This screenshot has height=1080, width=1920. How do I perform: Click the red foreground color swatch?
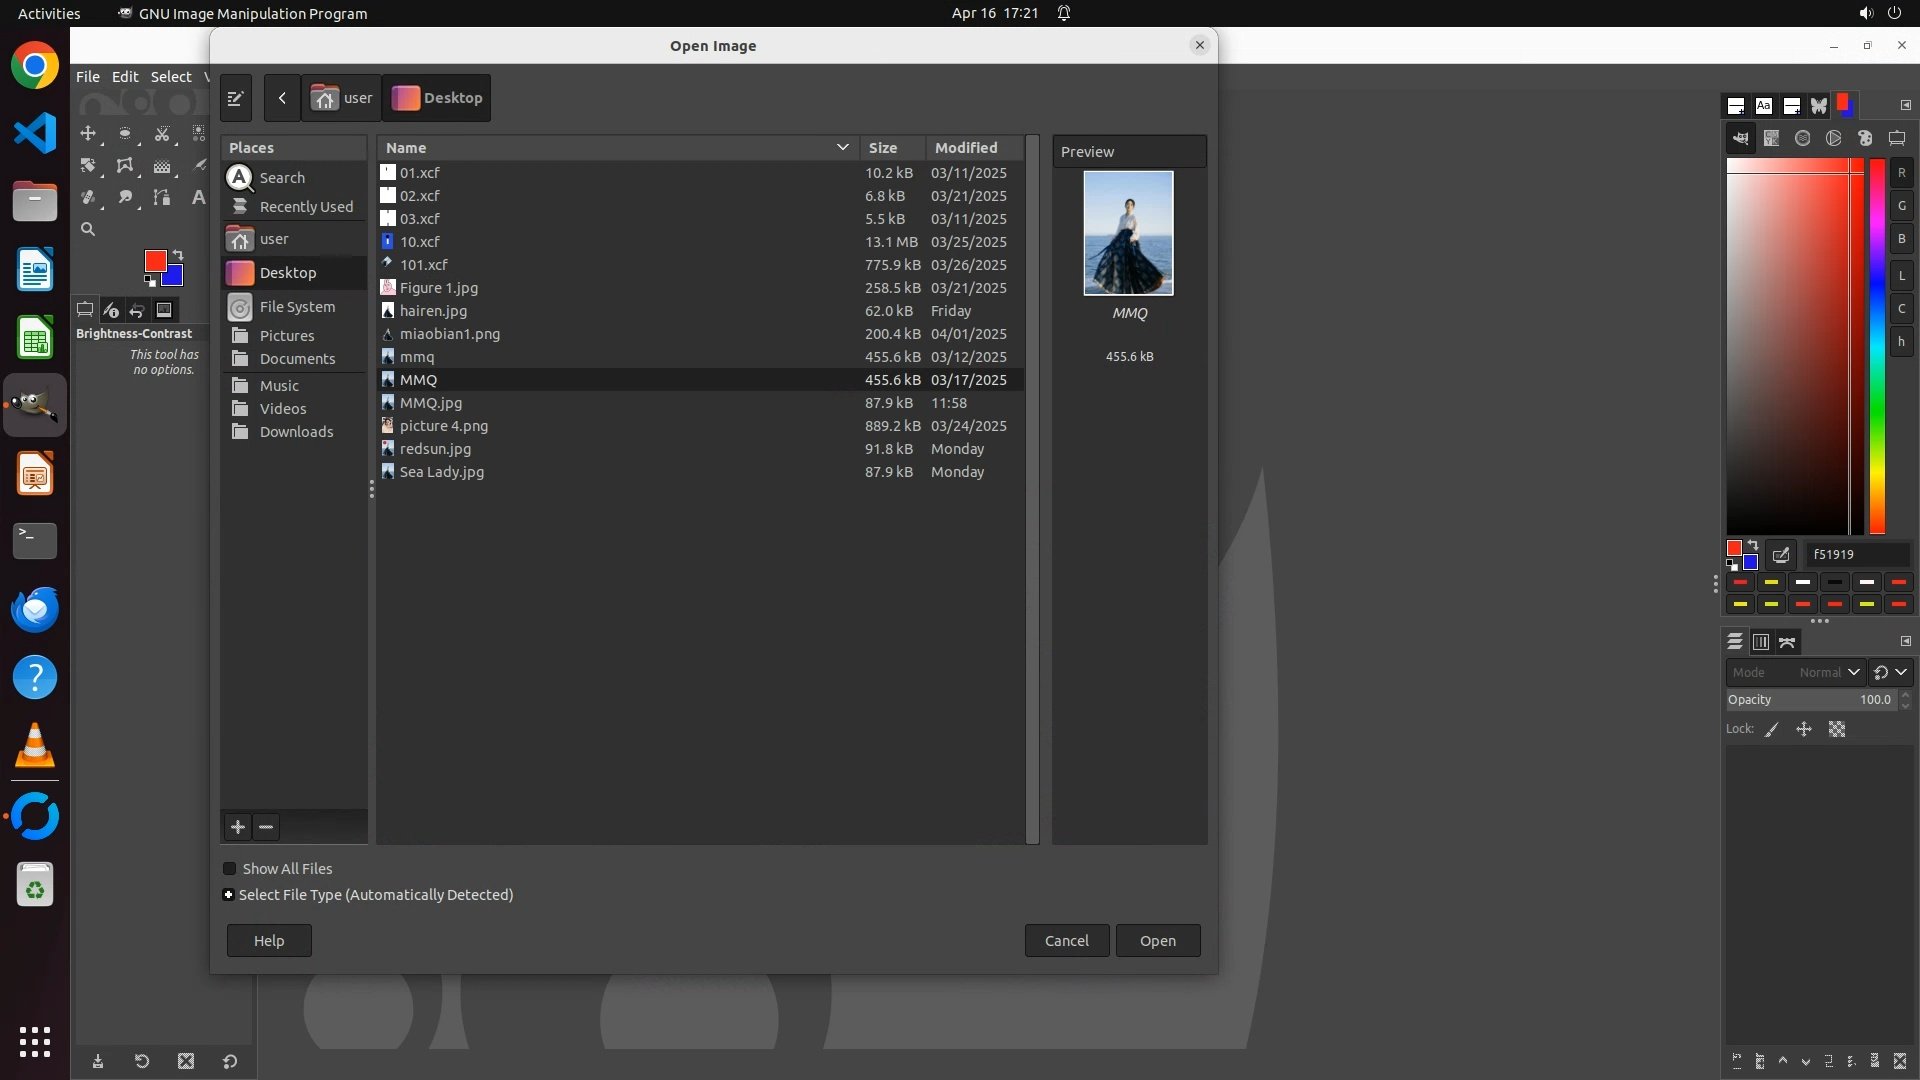point(154,261)
